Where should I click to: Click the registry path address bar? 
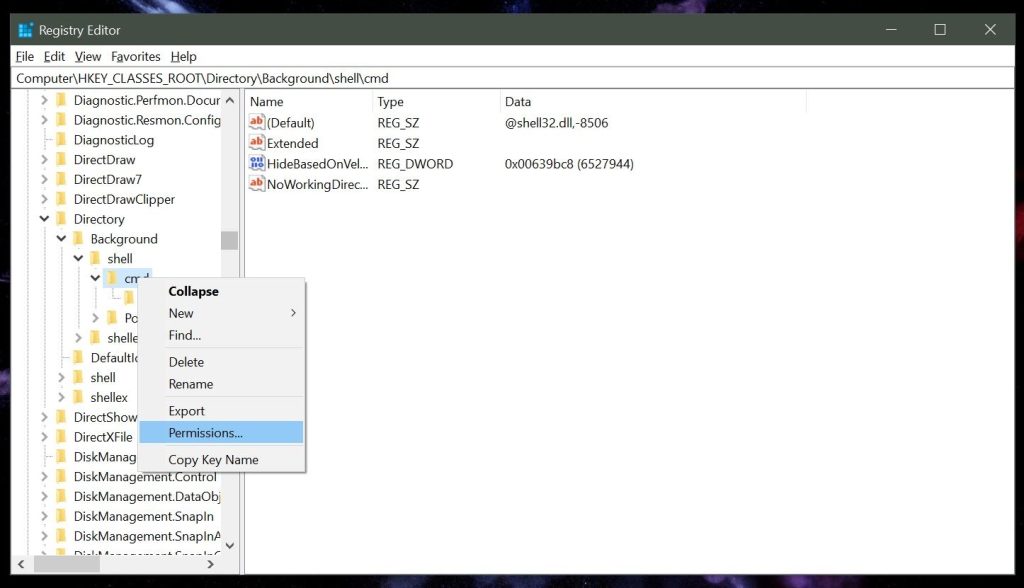click(513, 78)
